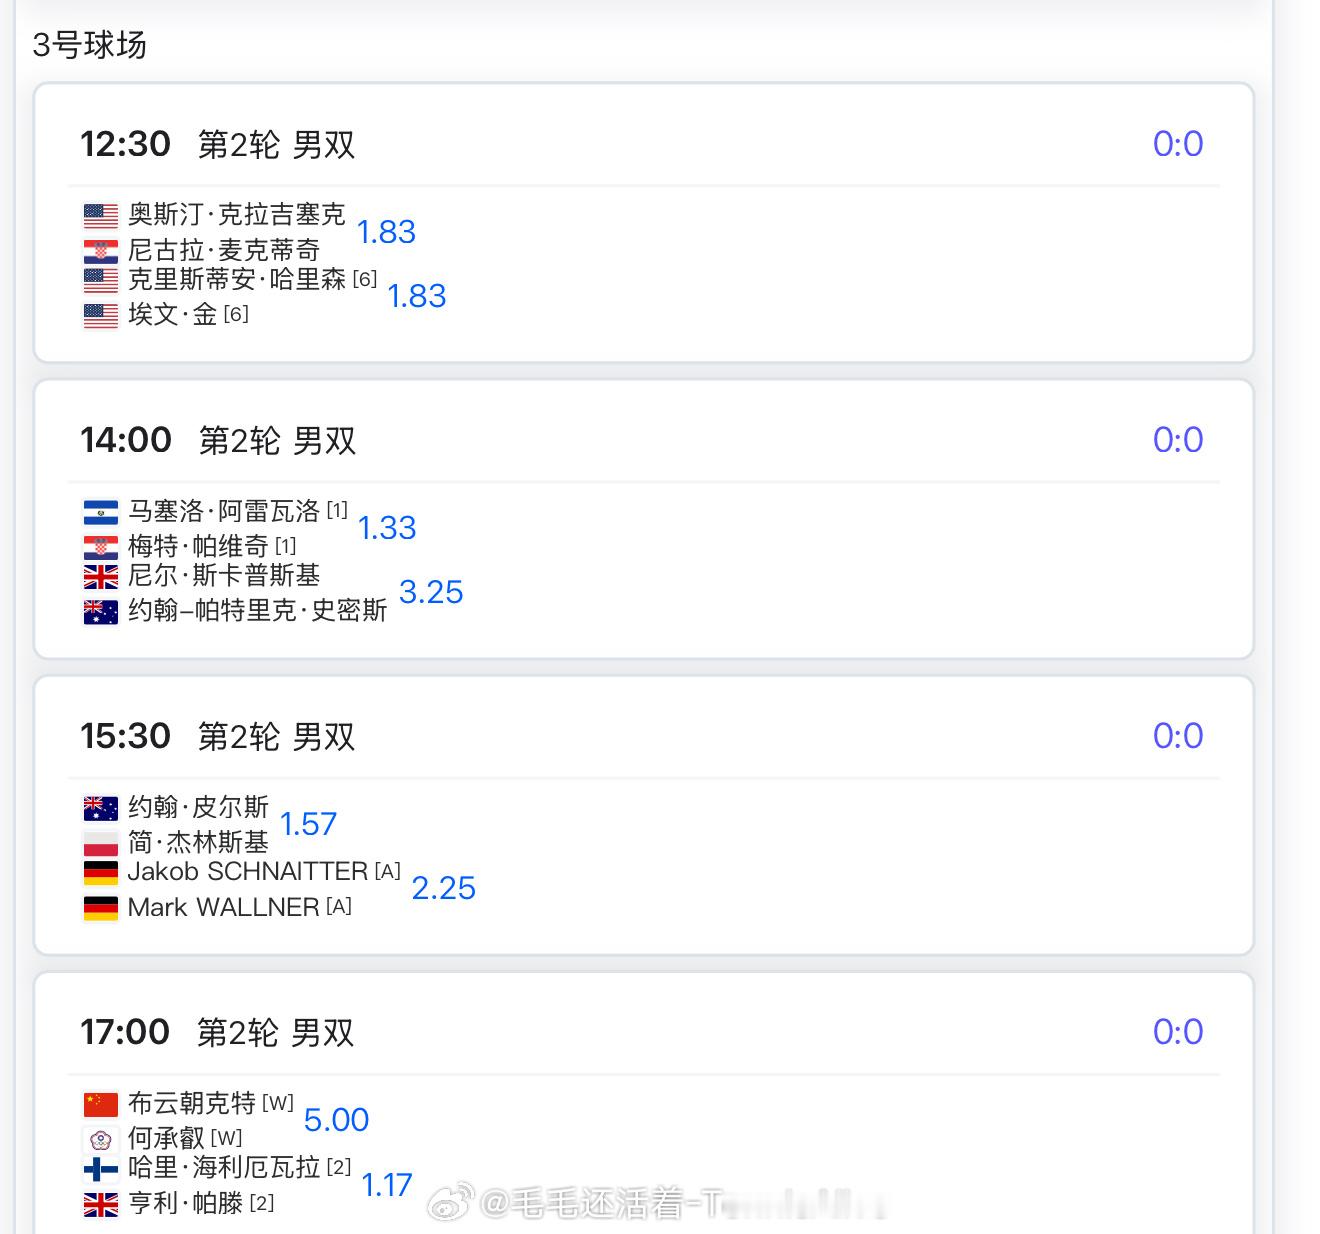Click the El Salvador flag beside 马塞洛·阿雷瓦洛

tap(100, 512)
